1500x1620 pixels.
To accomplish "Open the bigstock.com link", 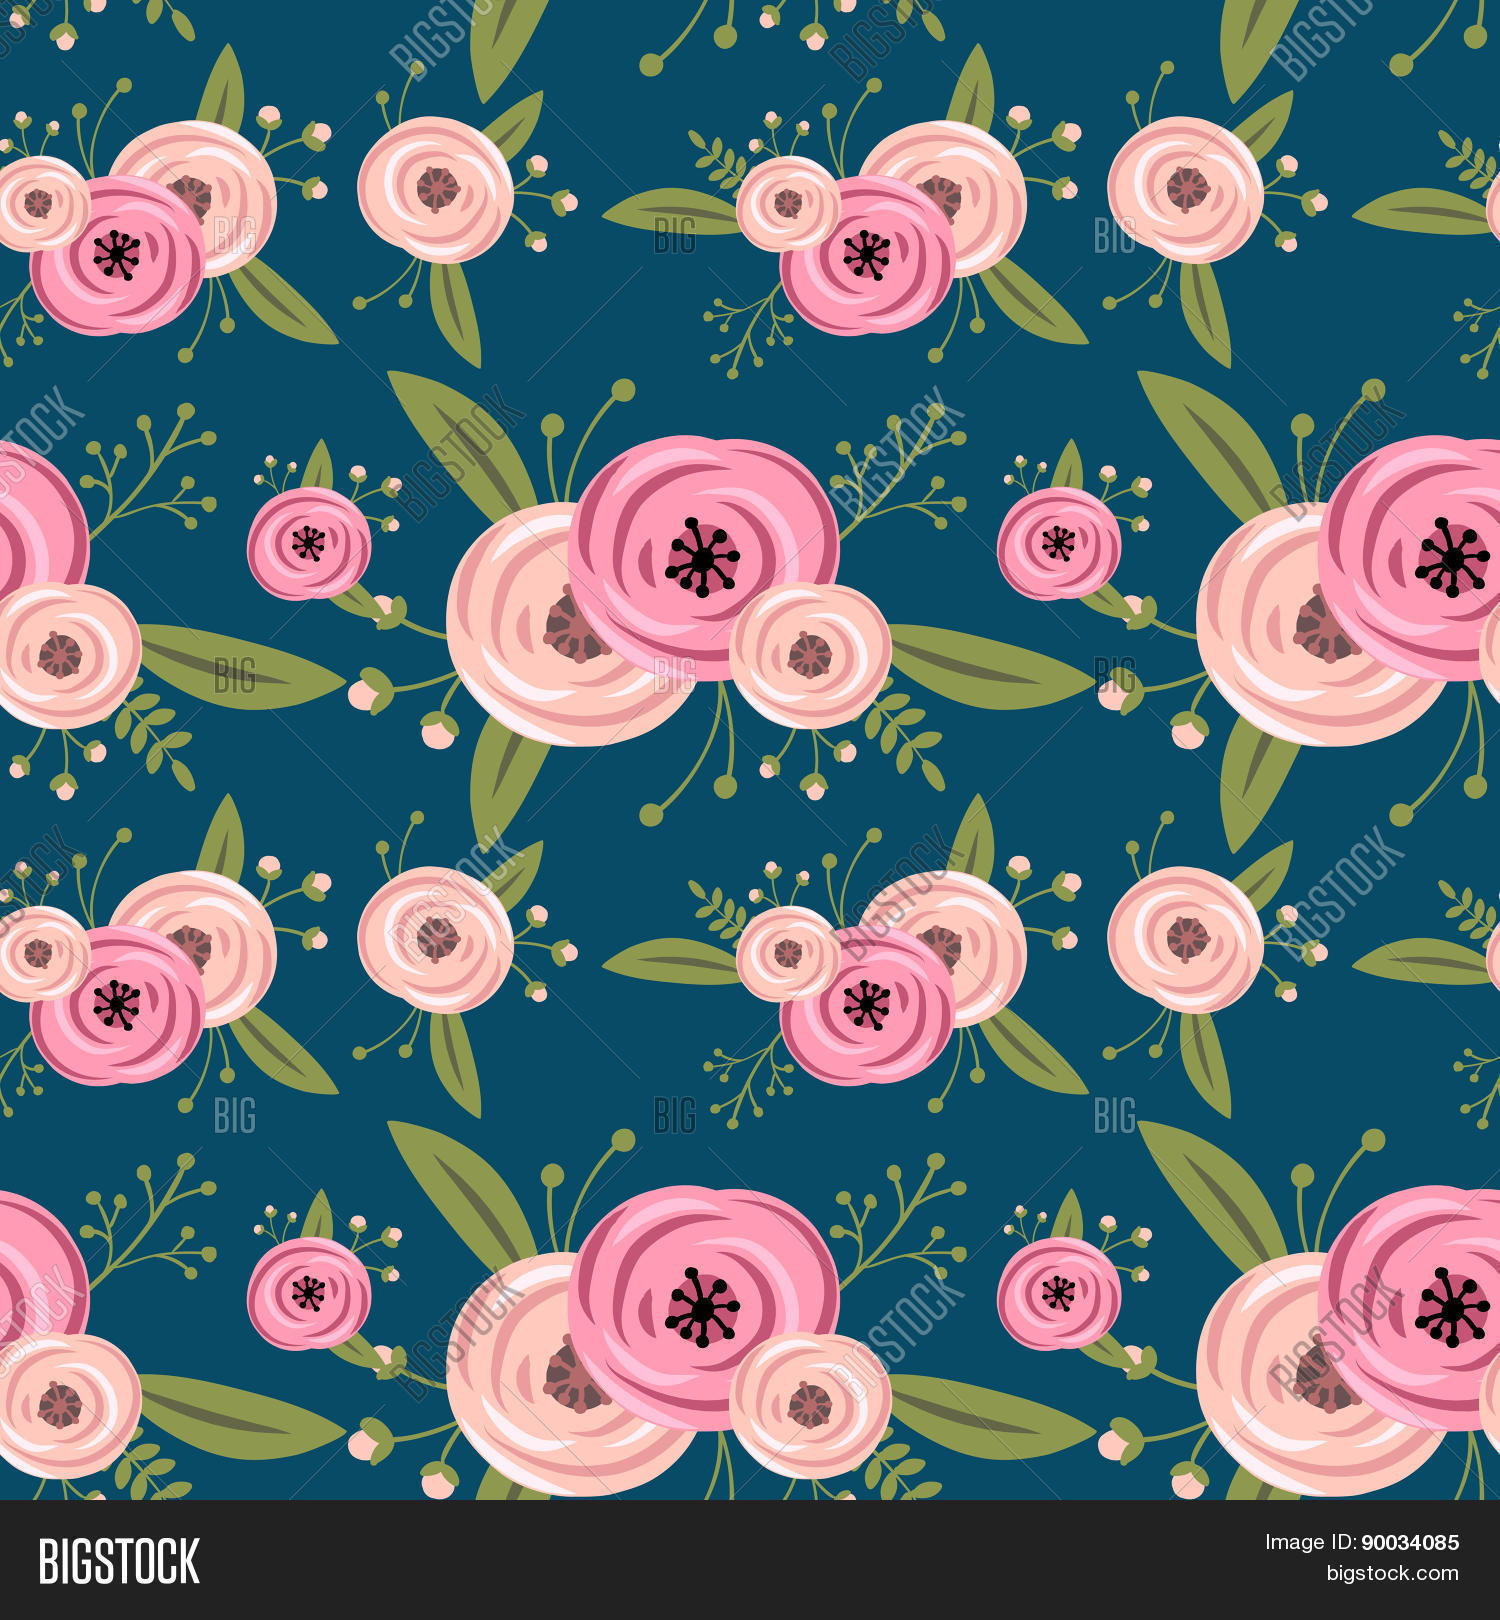I will [x=1392, y=1573].
